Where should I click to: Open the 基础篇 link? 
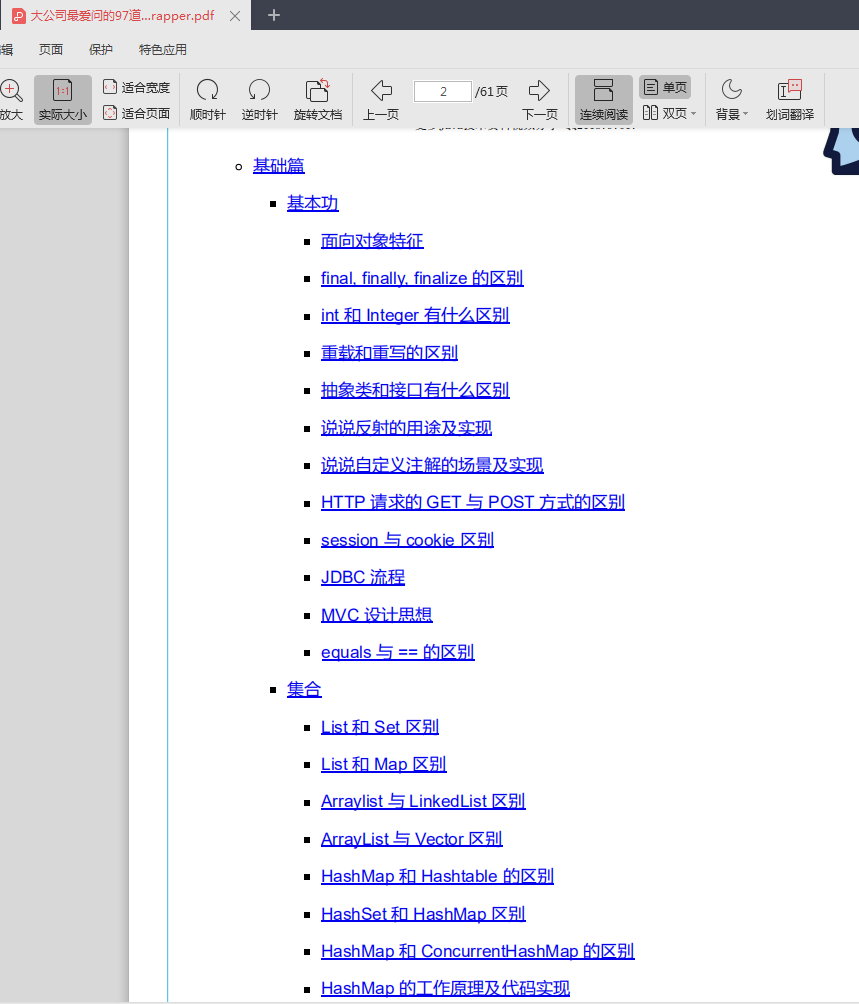click(278, 166)
